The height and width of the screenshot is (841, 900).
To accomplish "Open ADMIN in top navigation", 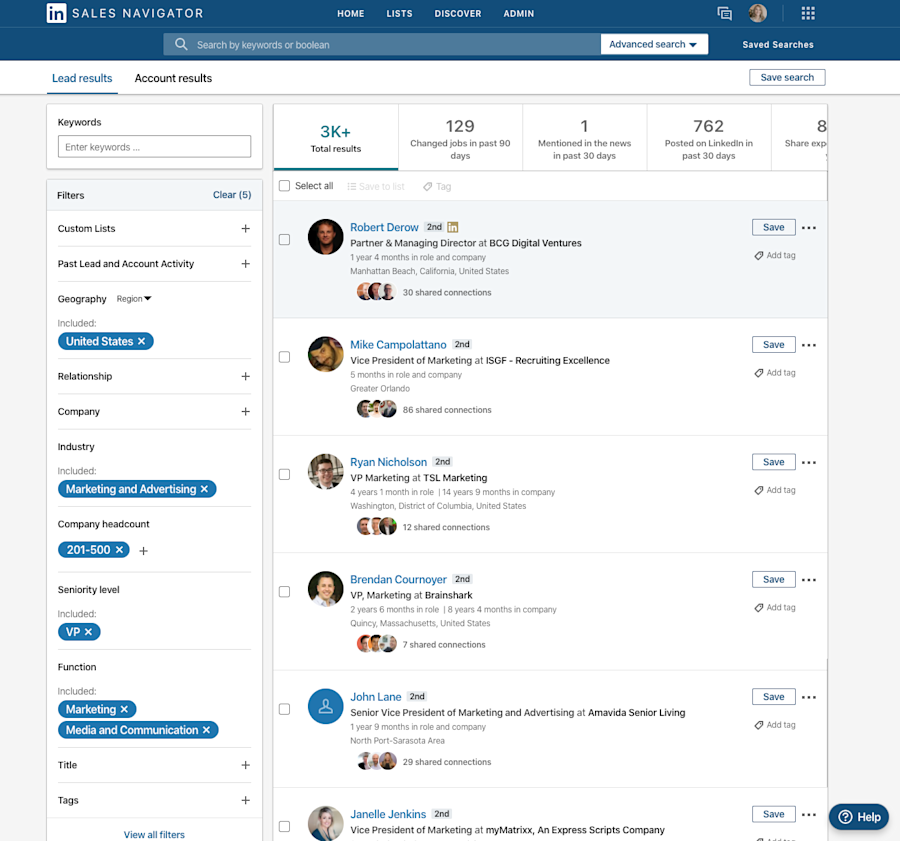I will (x=519, y=13).
